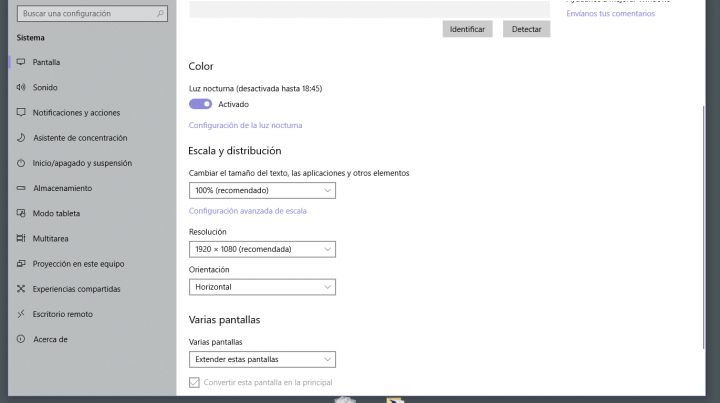Open the 100% (recomendado) scale dropdown

click(x=262, y=190)
